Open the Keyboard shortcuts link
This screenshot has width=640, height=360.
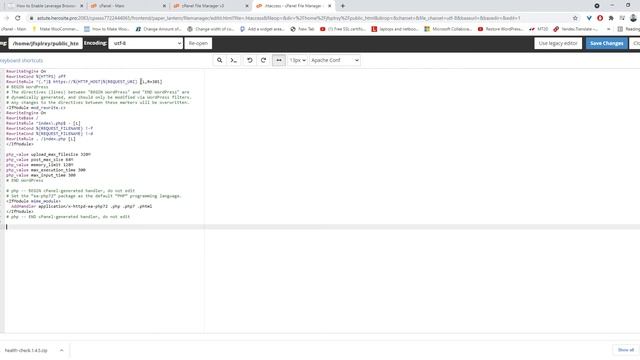pos(22,60)
